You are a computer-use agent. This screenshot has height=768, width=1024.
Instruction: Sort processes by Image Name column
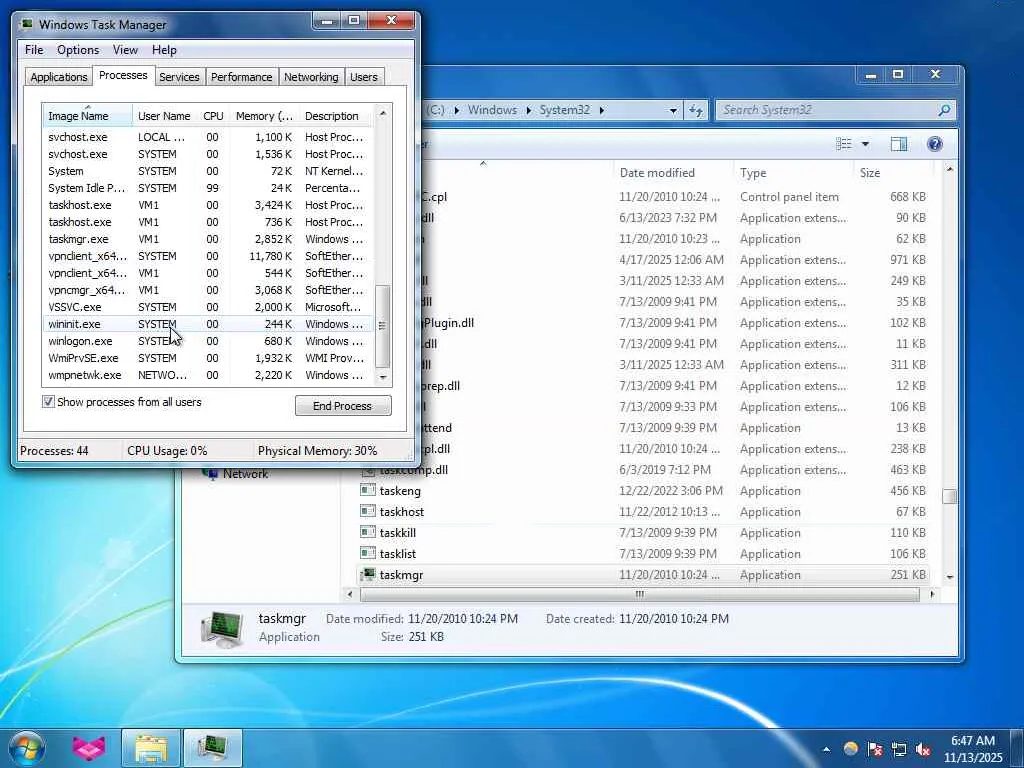(88, 116)
